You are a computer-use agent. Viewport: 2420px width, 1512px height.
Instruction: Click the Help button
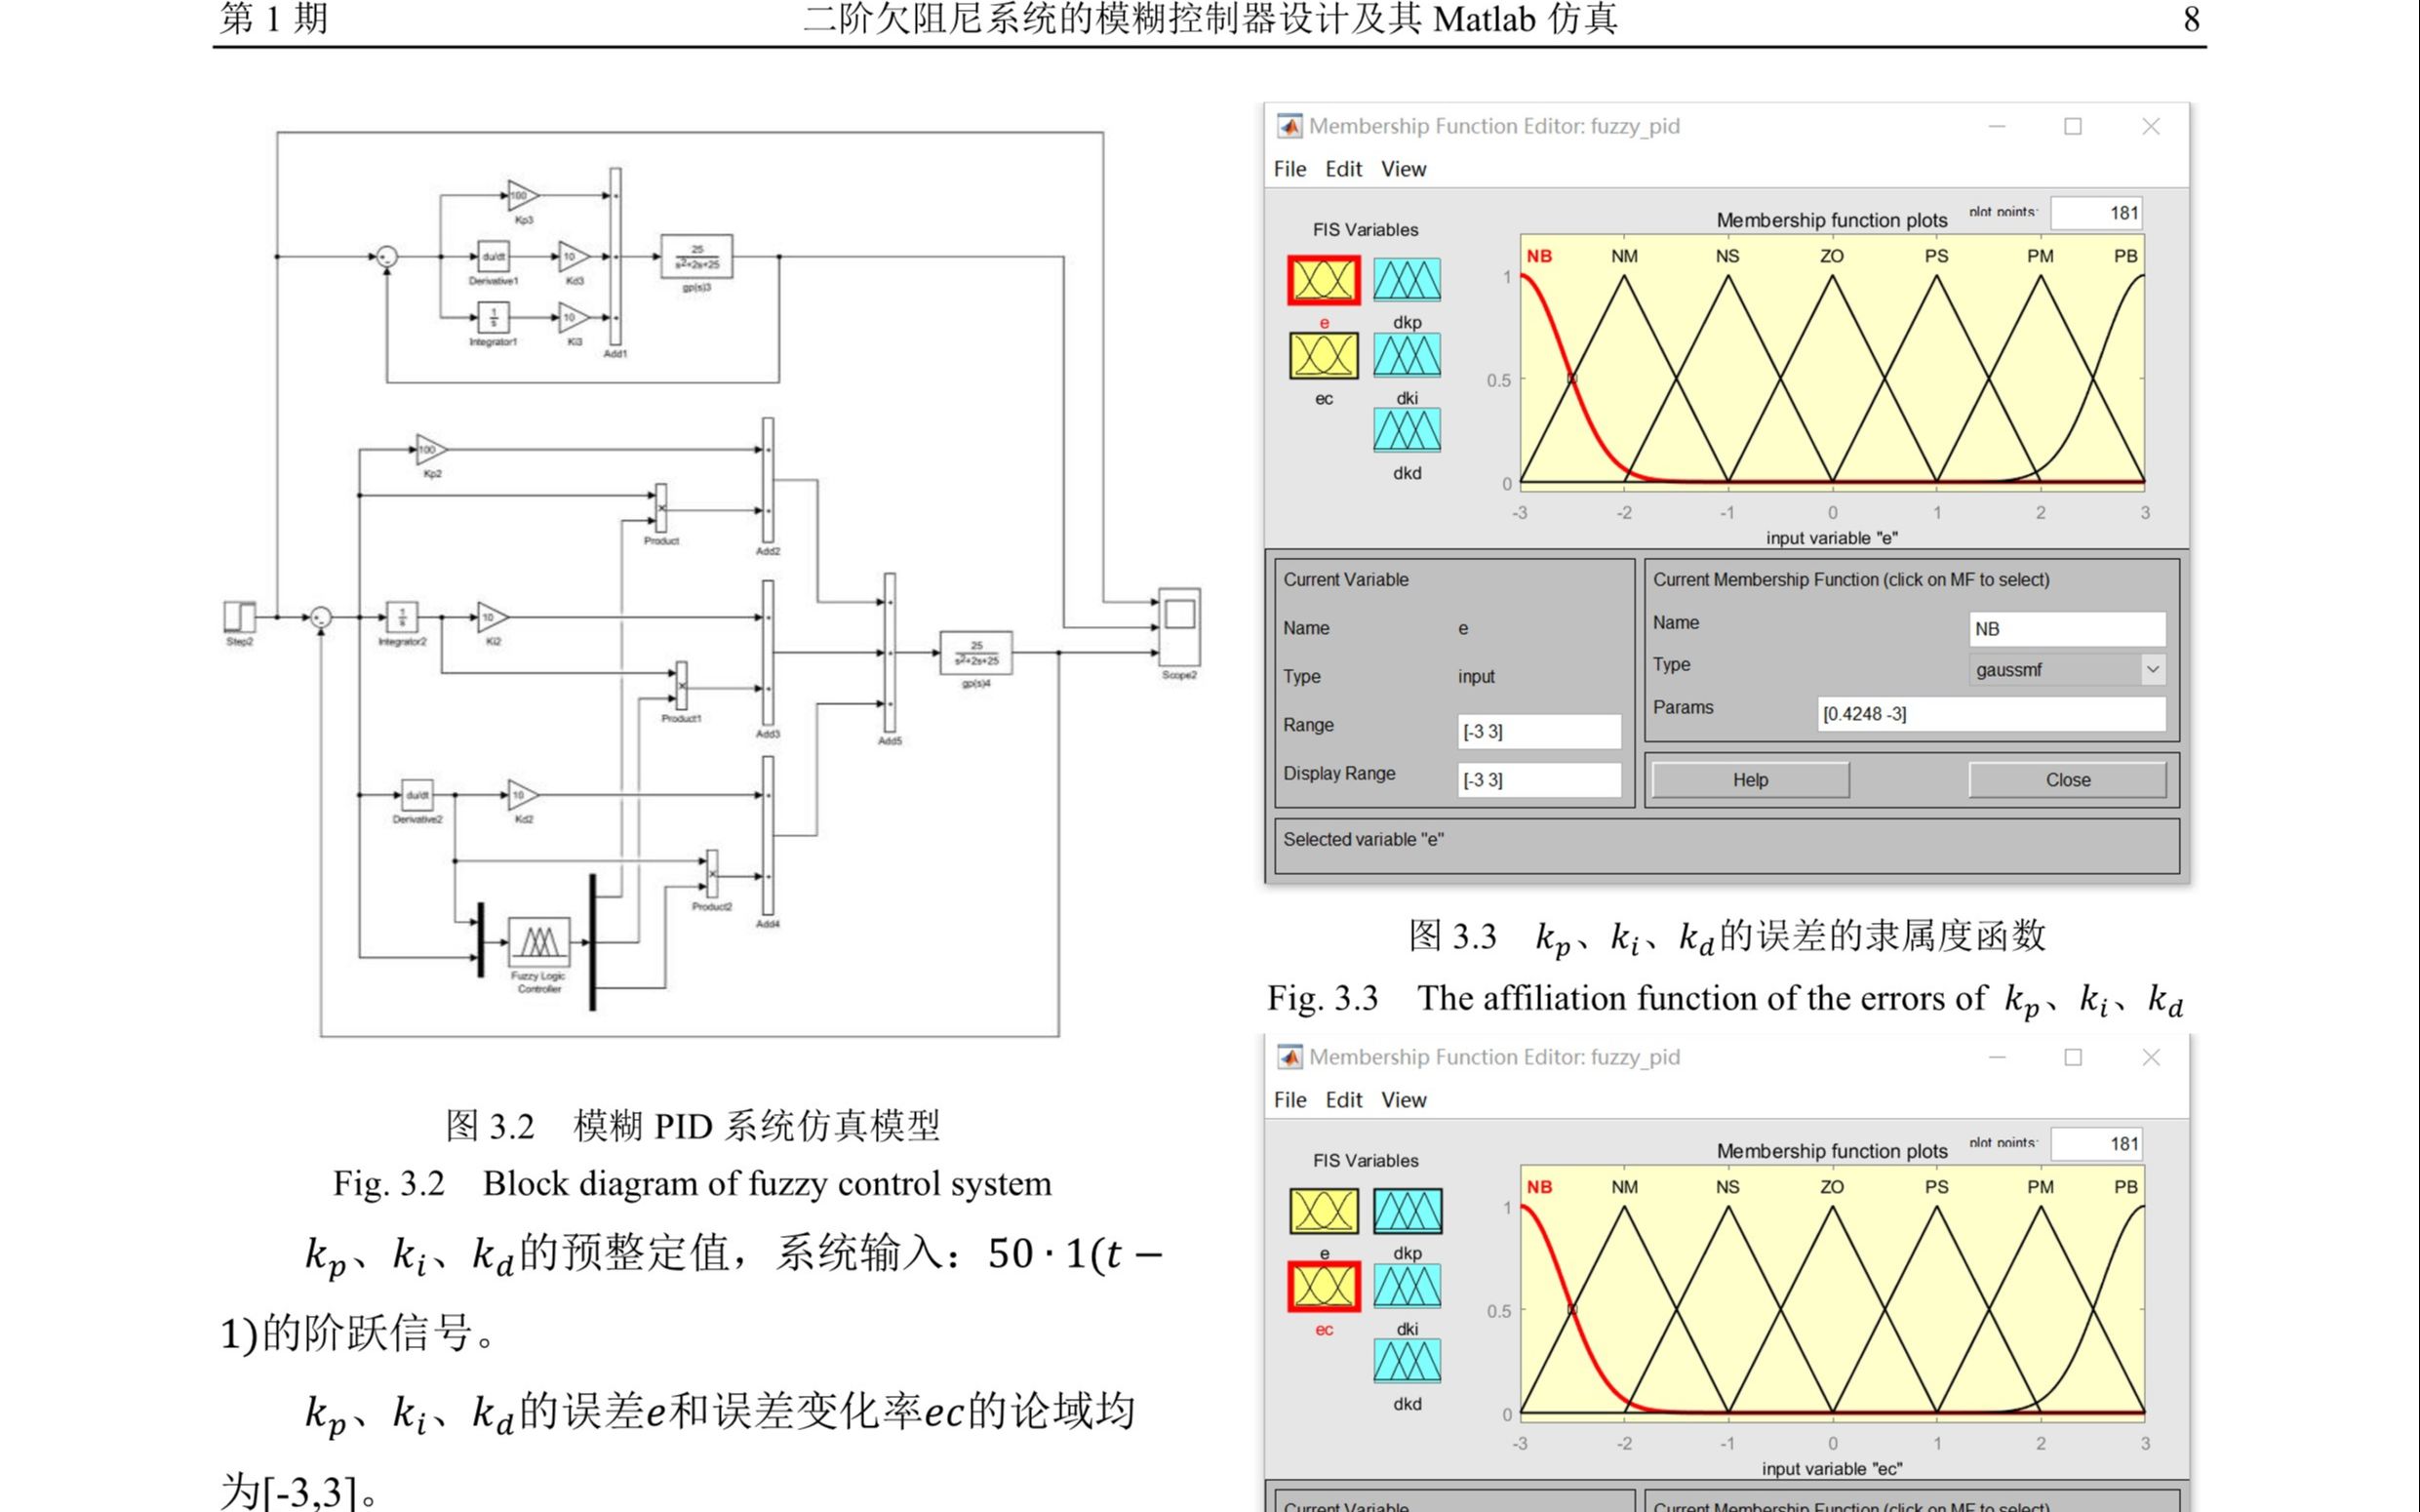pos(1750,780)
